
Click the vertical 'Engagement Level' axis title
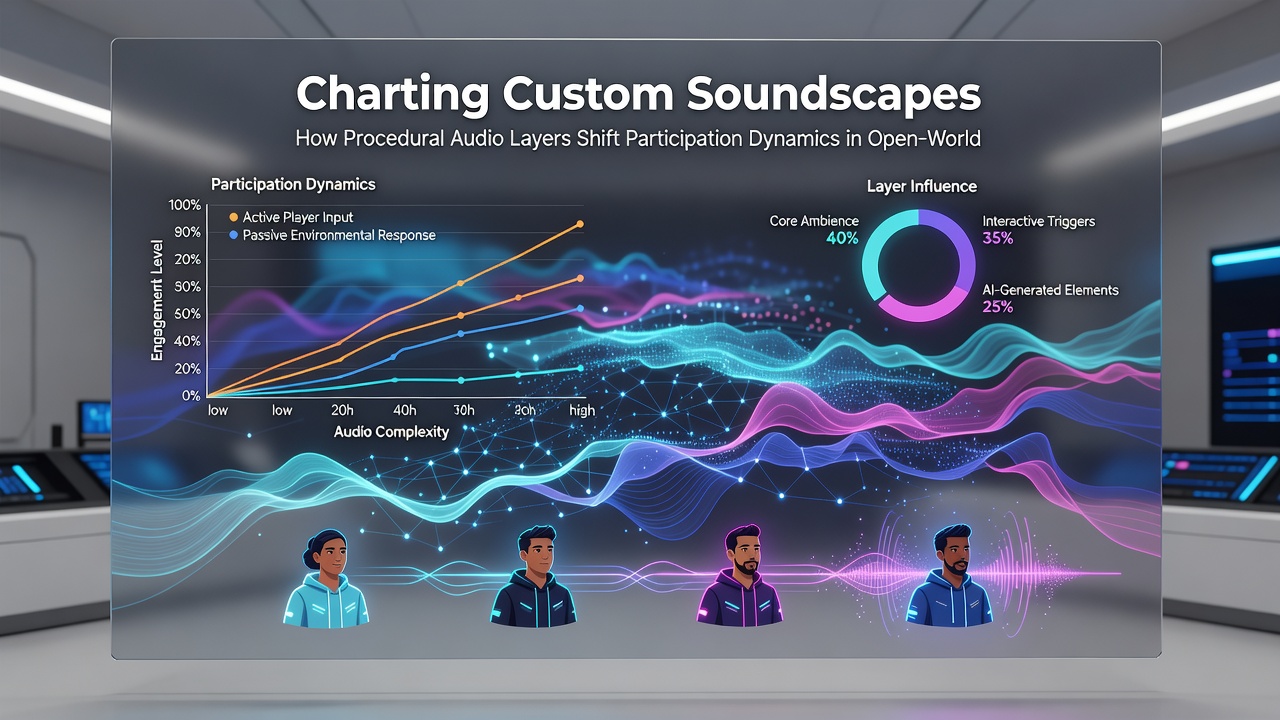click(x=158, y=301)
